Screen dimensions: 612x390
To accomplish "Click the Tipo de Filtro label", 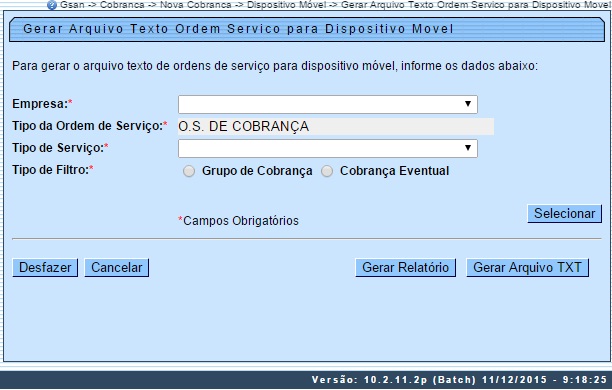I will (x=53, y=170).
